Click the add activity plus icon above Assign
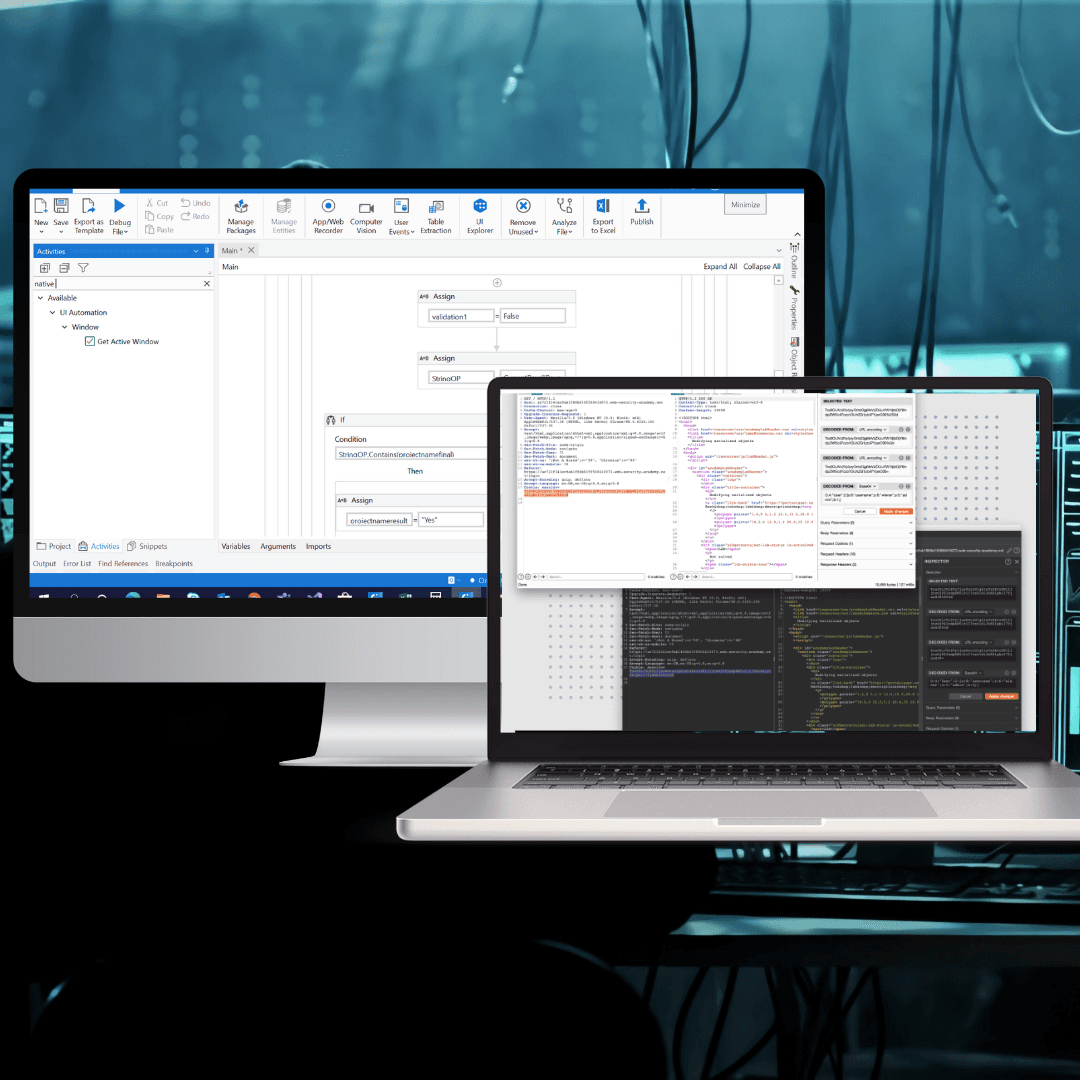The image size is (1080, 1080). (x=497, y=282)
